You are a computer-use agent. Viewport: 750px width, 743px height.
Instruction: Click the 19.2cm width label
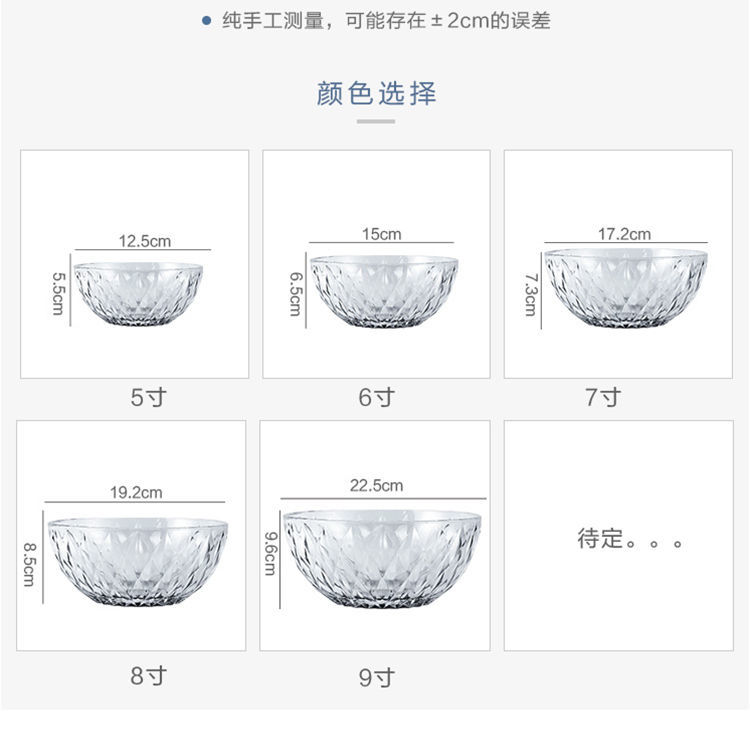pyautogui.click(x=136, y=492)
